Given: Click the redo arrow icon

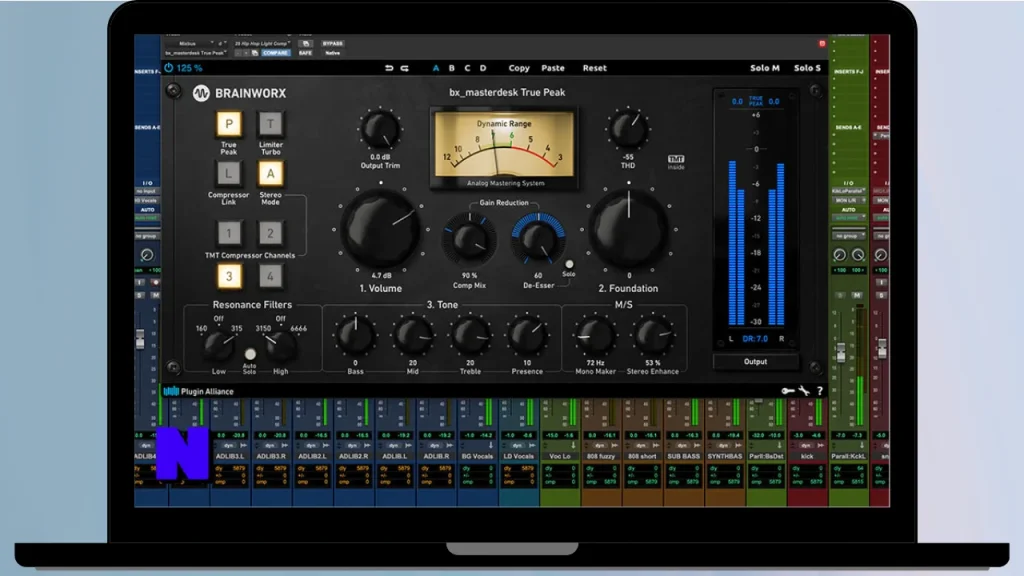Looking at the screenshot, I should (405, 68).
